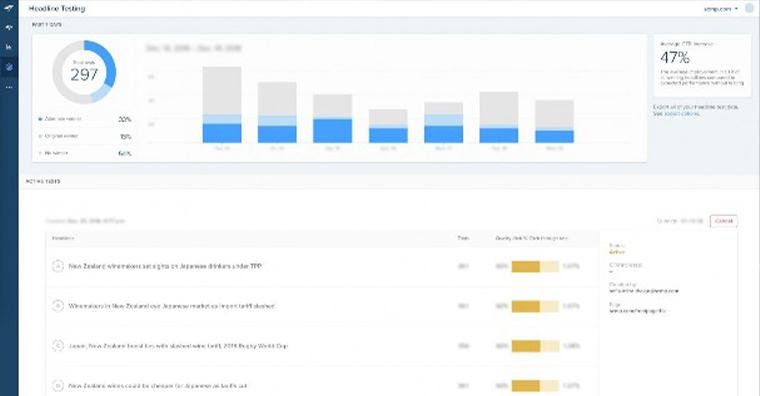Select headline B about winemakers eyeing Japanese market

pyautogui.click(x=172, y=306)
